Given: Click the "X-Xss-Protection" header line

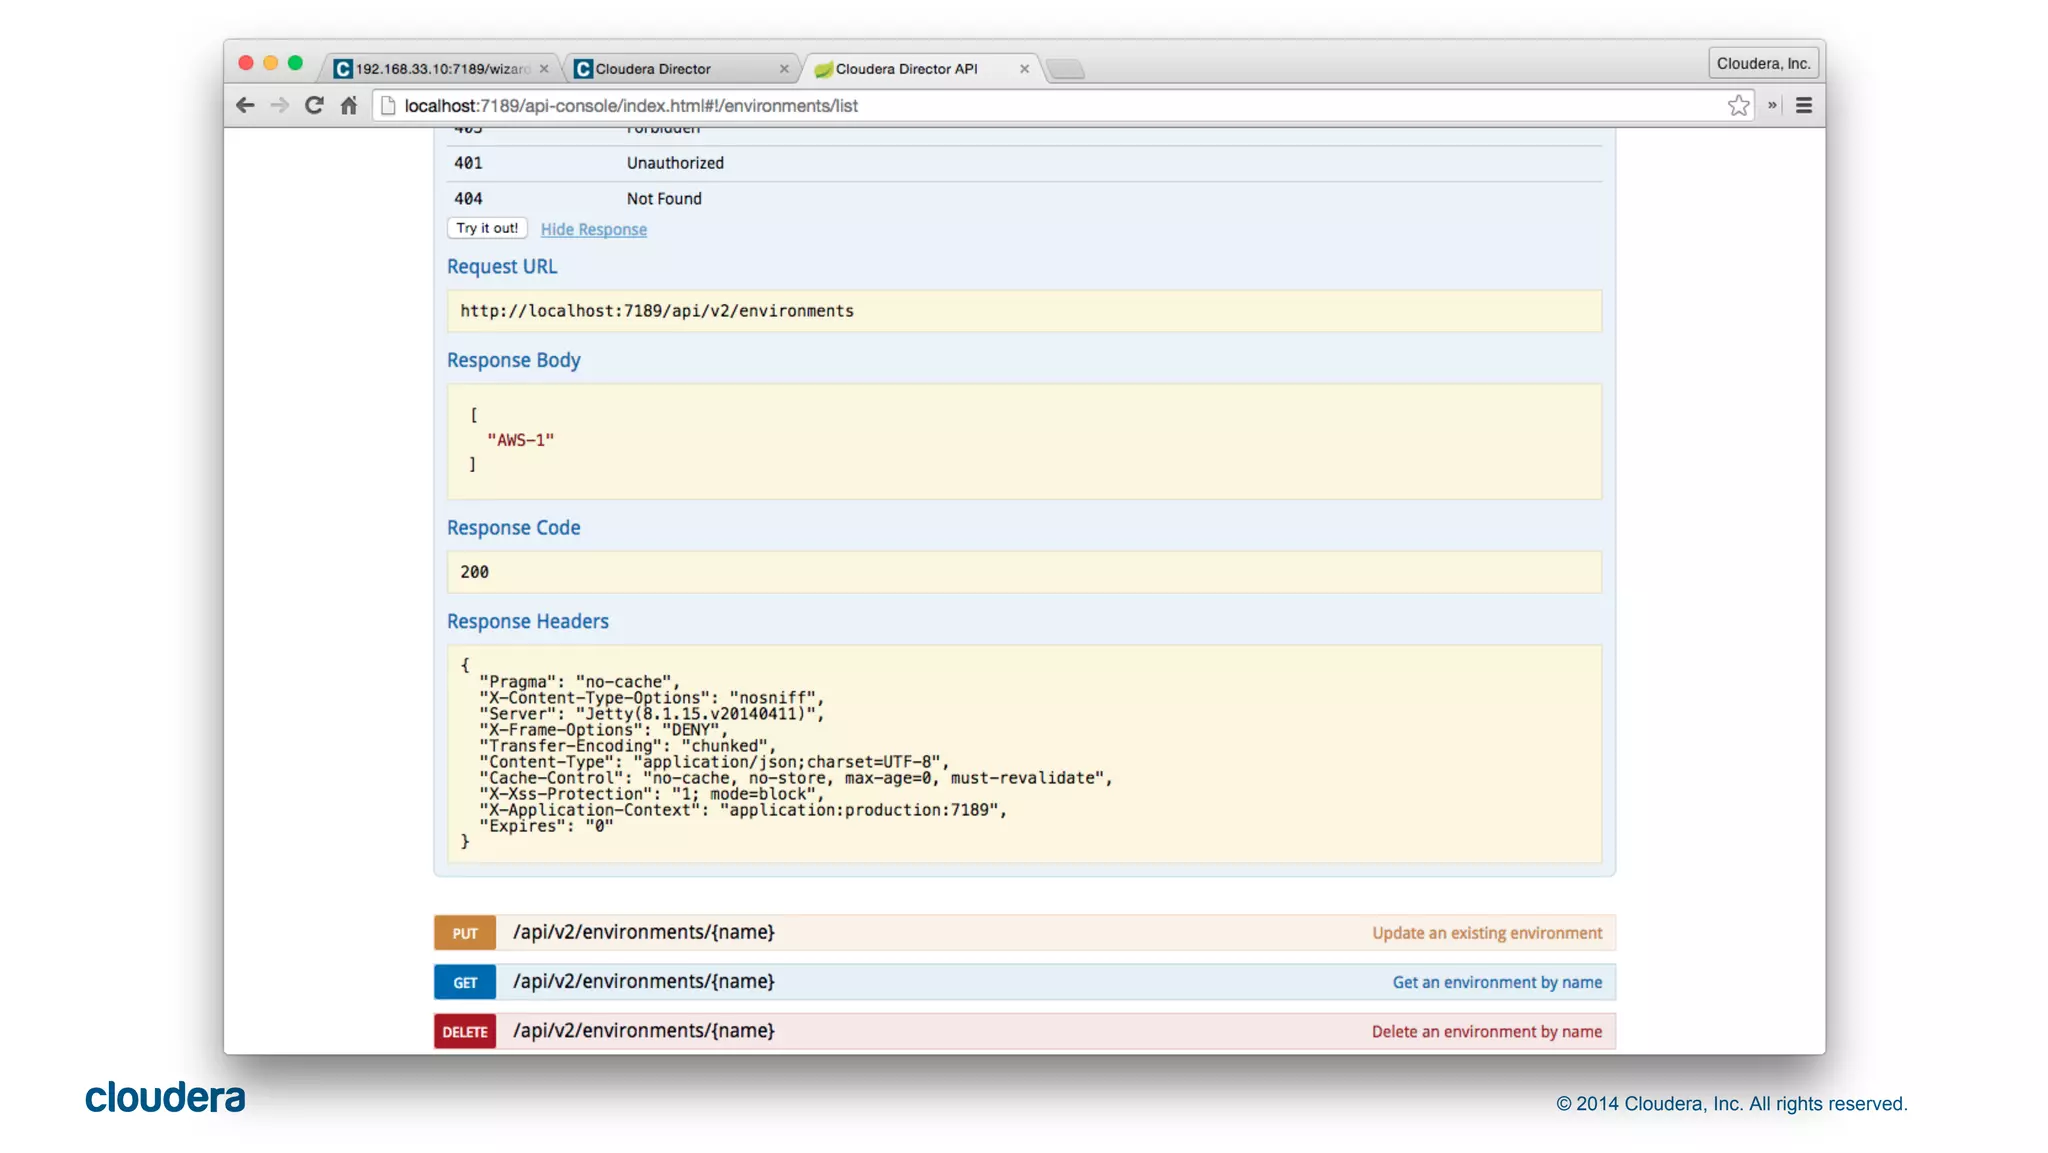Looking at the screenshot, I should 652,794.
